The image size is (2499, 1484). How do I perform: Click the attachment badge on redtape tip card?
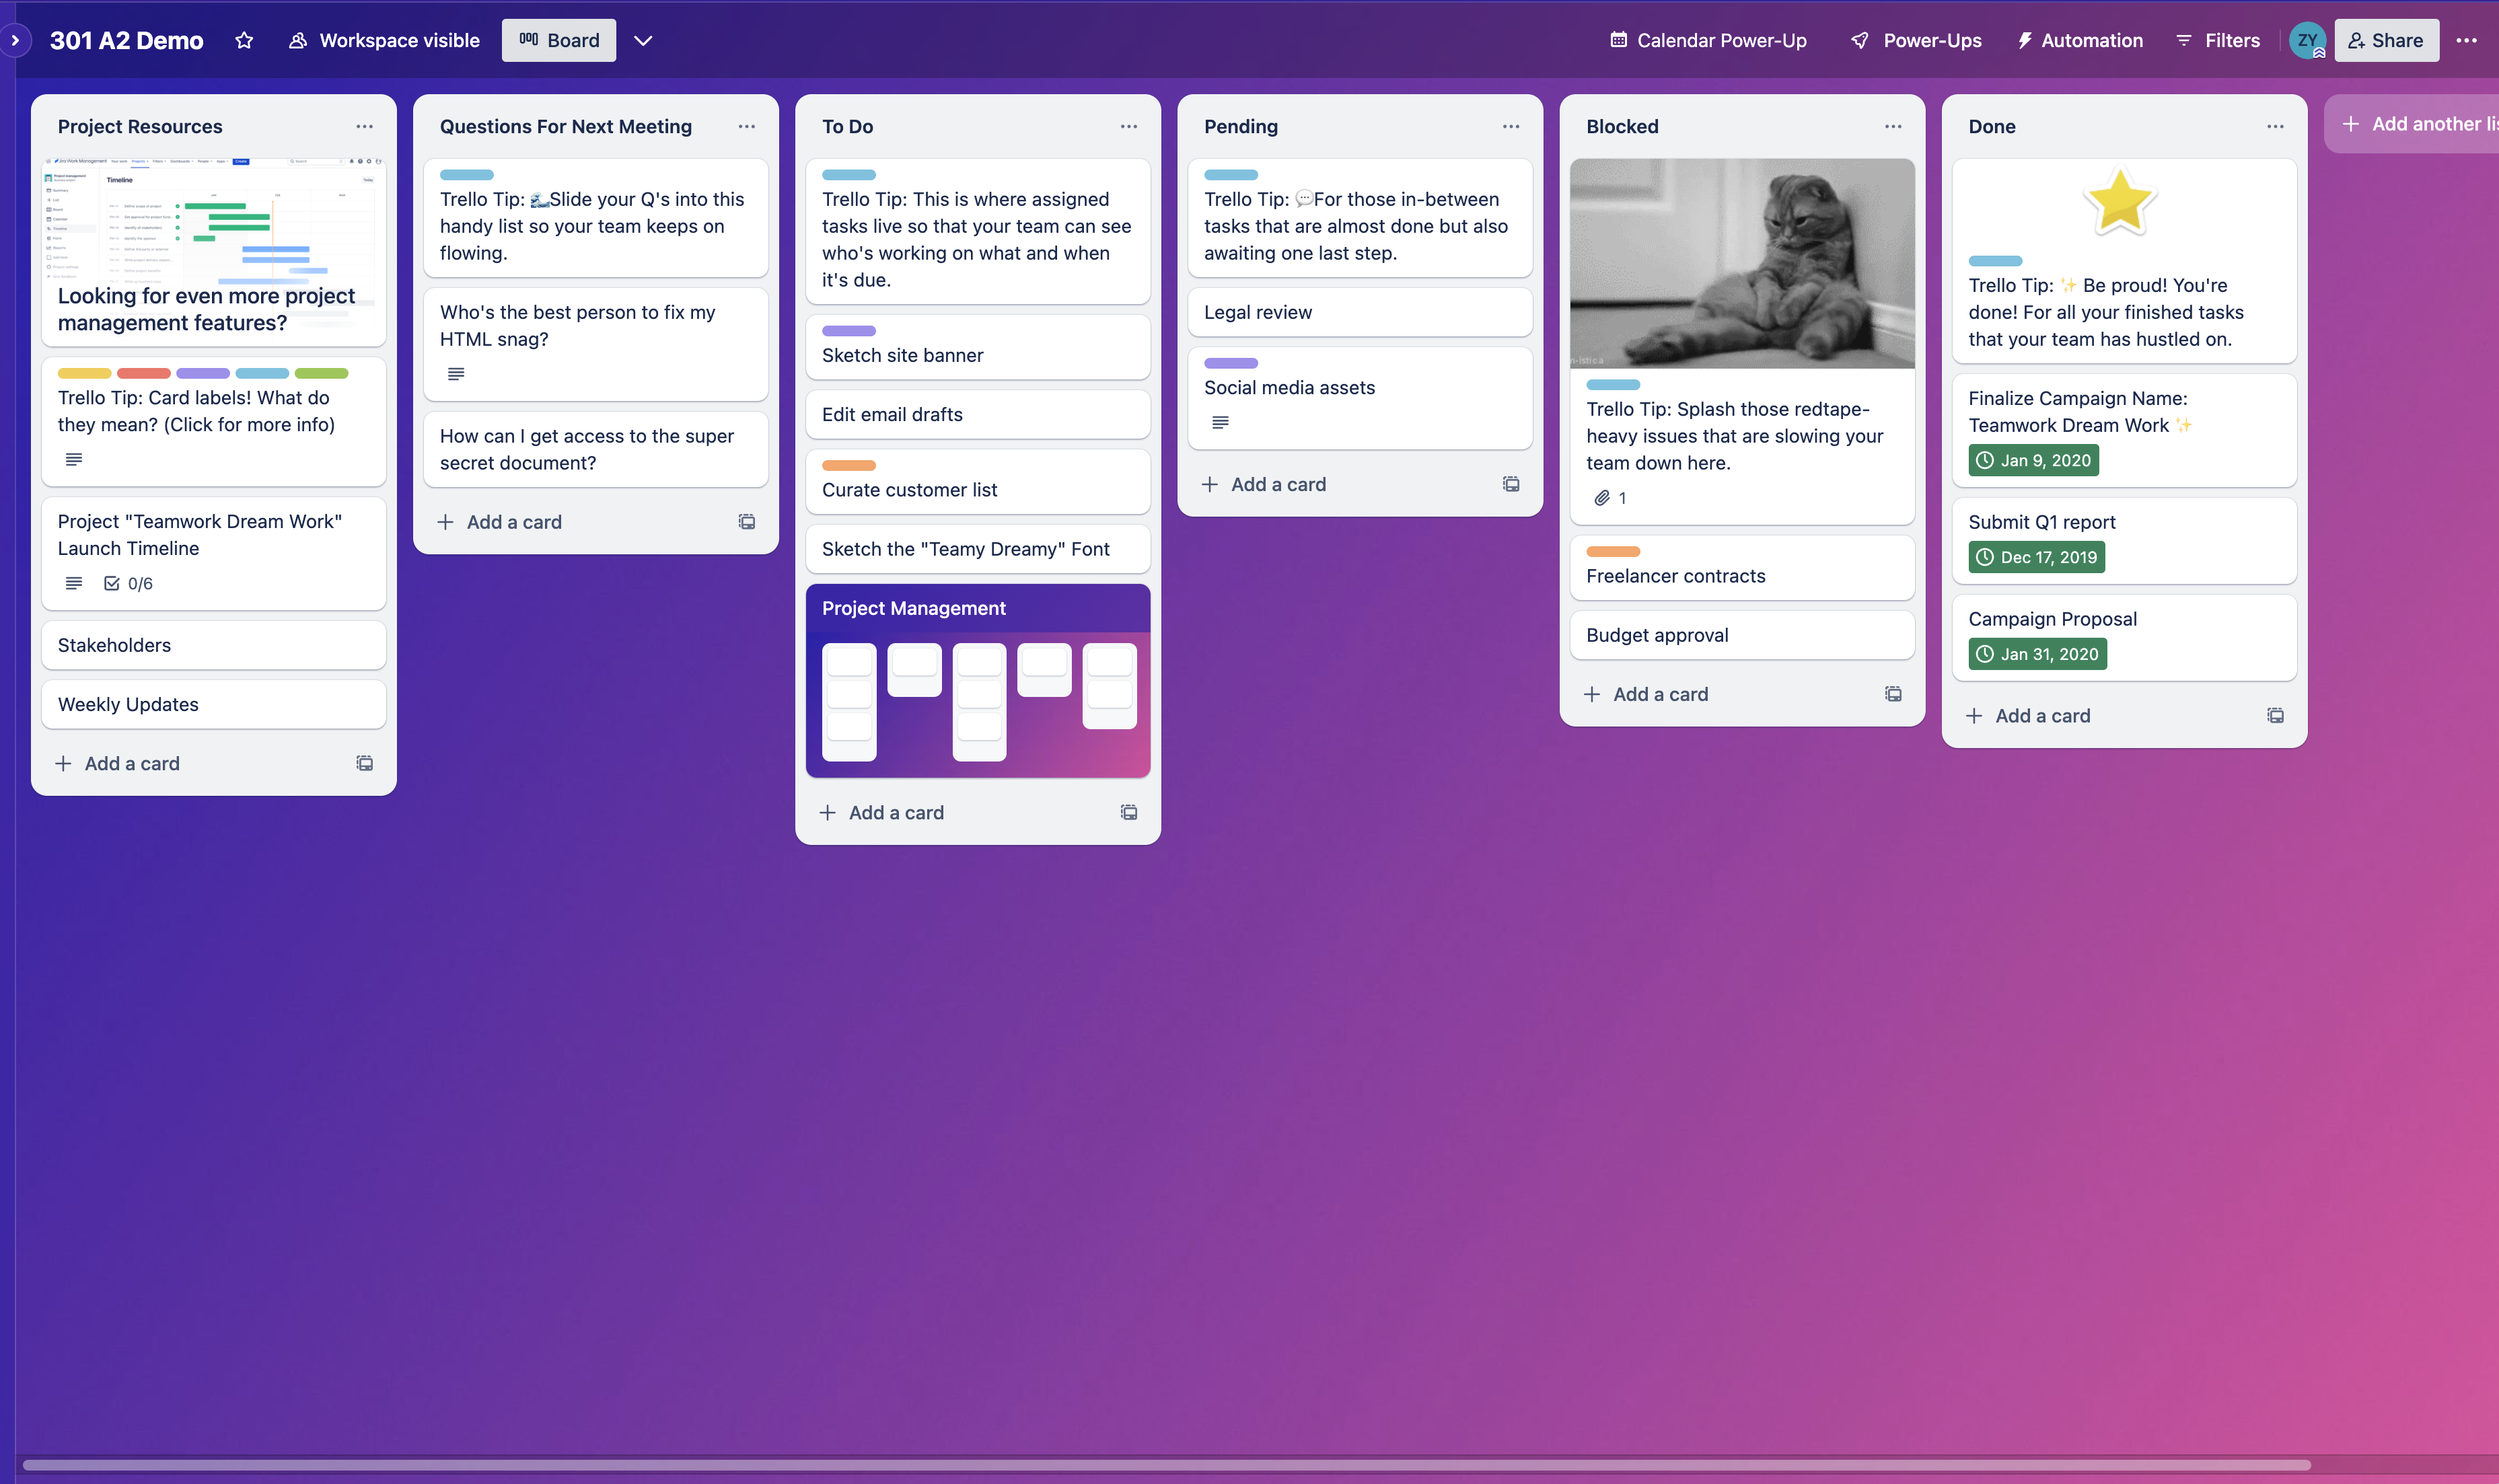point(1610,498)
